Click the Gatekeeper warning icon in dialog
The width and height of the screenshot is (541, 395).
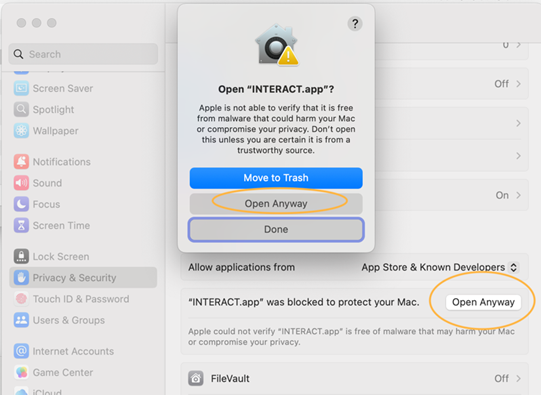pyautogui.click(x=276, y=45)
